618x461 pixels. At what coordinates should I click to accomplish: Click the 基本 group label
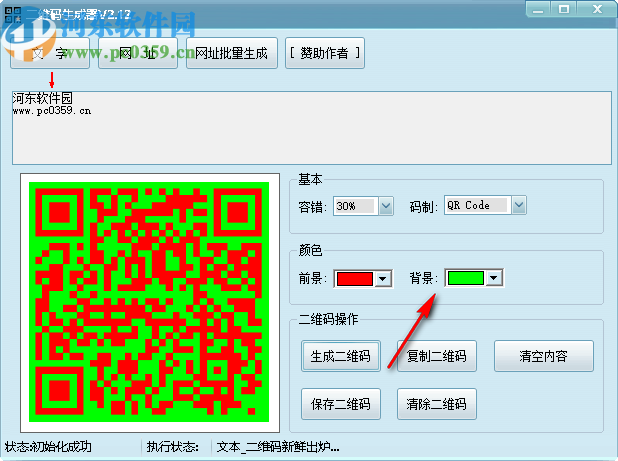point(310,179)
